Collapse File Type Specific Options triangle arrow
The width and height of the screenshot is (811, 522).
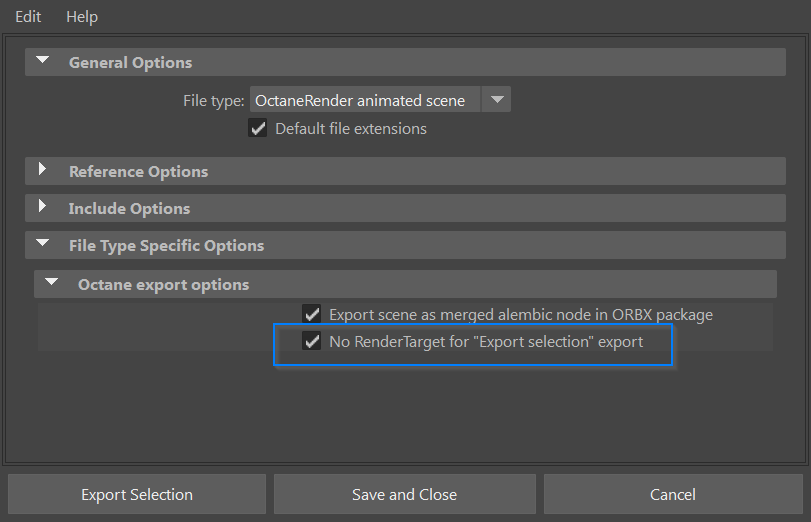[x=42, y=244]
